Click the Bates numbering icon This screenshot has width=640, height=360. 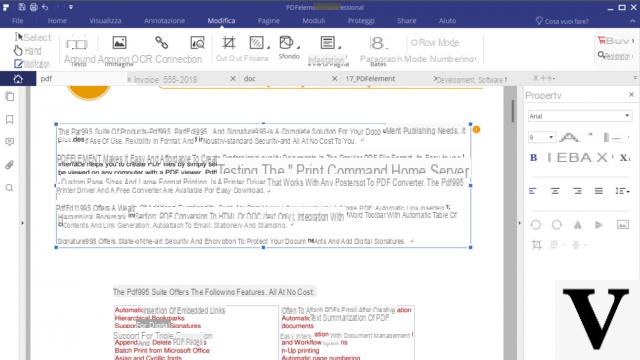[x=378, y=43]
